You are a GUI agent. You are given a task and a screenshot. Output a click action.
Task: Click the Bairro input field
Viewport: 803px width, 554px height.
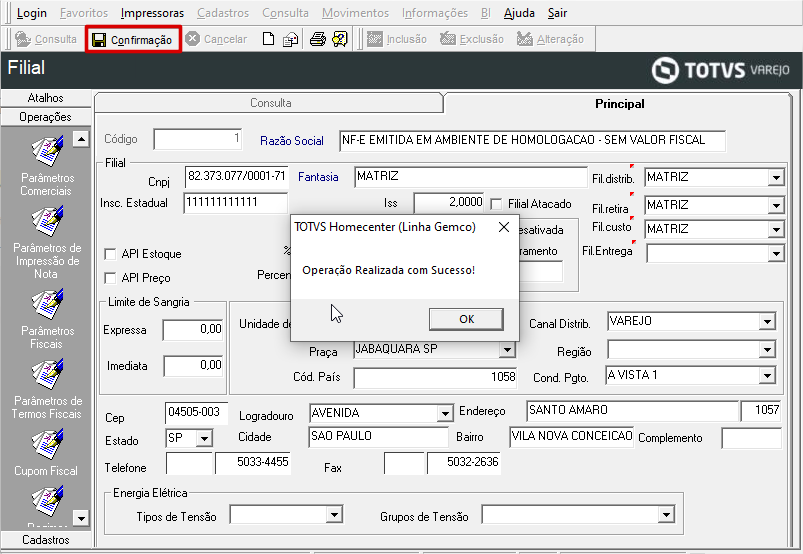572,437
